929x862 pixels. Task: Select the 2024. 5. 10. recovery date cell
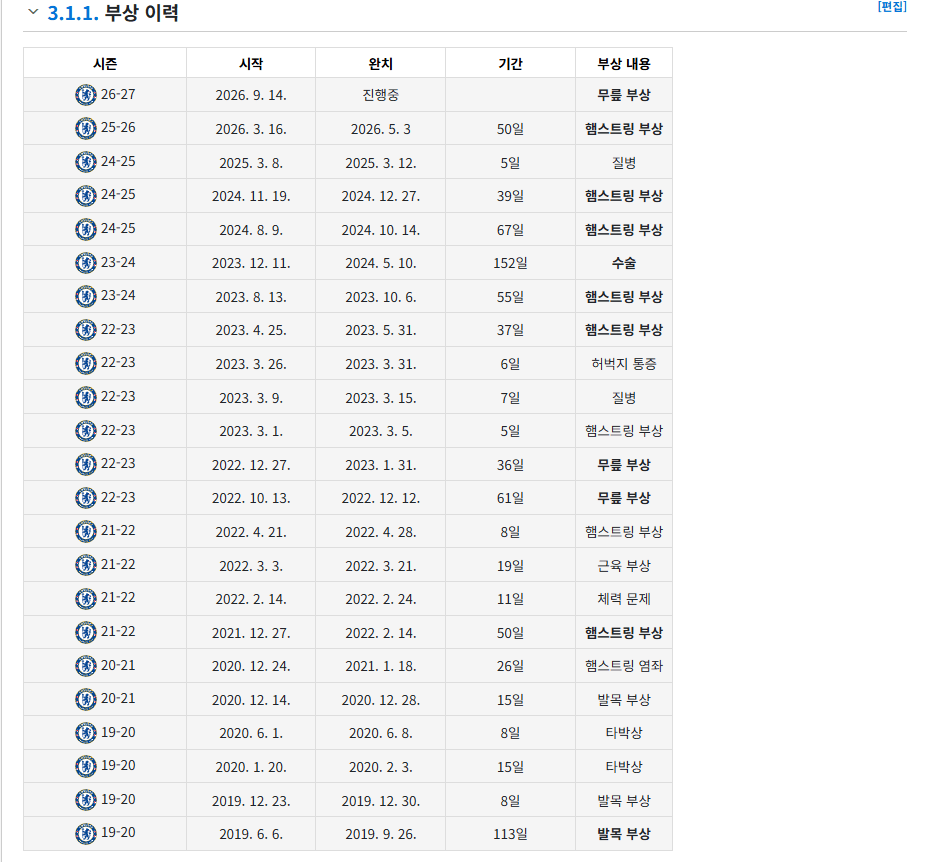pyautogui.click(x=380, y=263)
